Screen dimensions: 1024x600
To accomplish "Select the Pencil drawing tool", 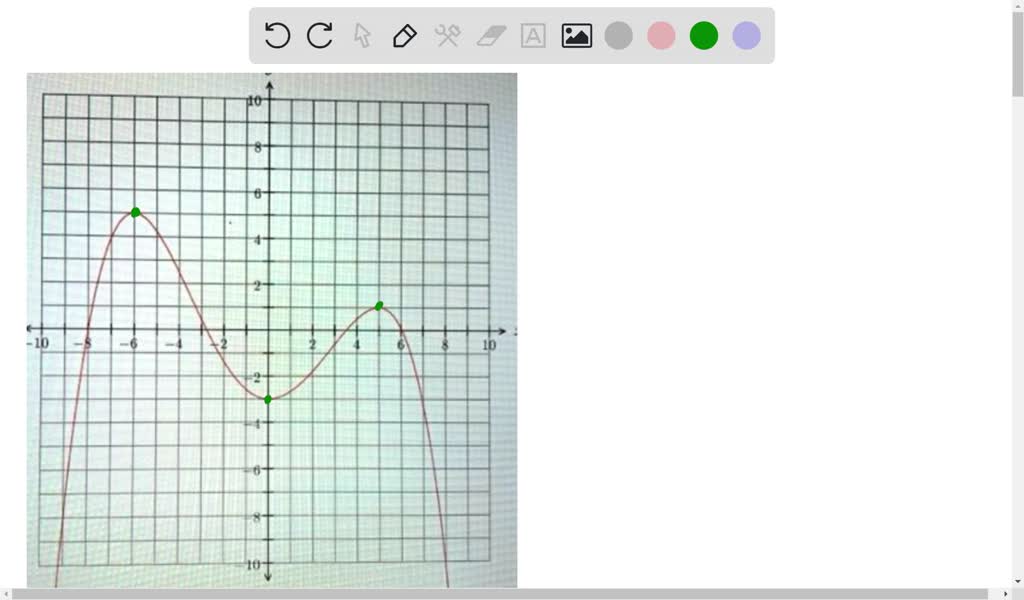I will click(x=404, y=35).
